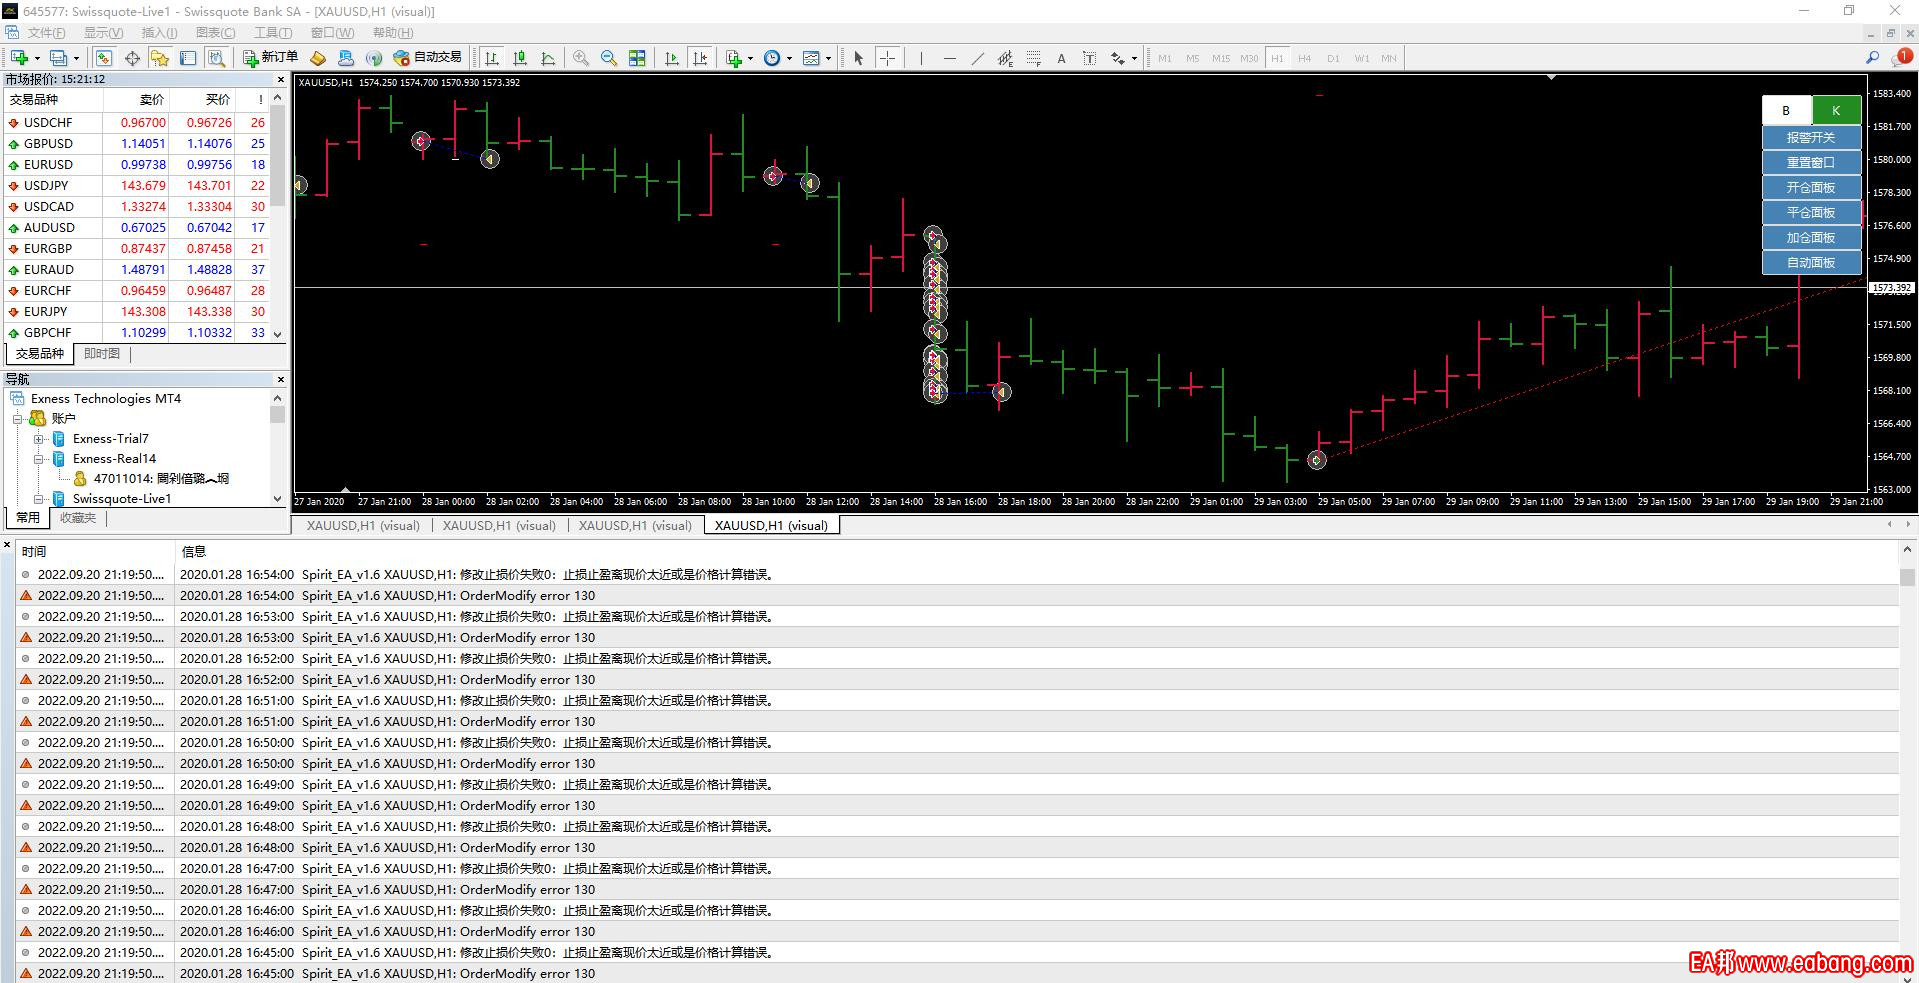1919x983 pixels.
Task: Select the arrow cursor tool
Action: (858, 58)
